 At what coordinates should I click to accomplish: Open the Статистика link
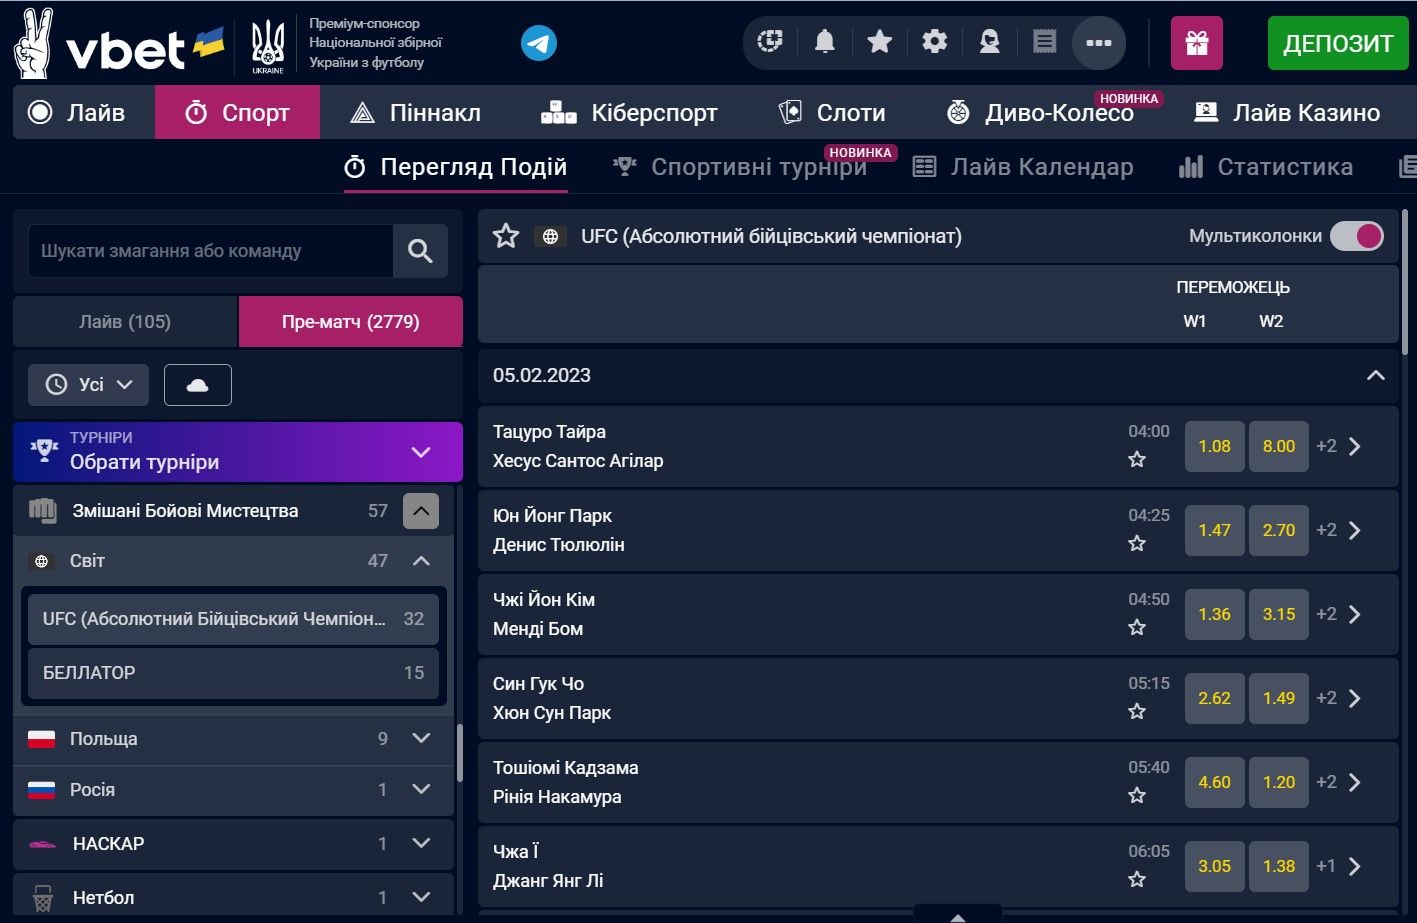click(x=1266, y=167)
